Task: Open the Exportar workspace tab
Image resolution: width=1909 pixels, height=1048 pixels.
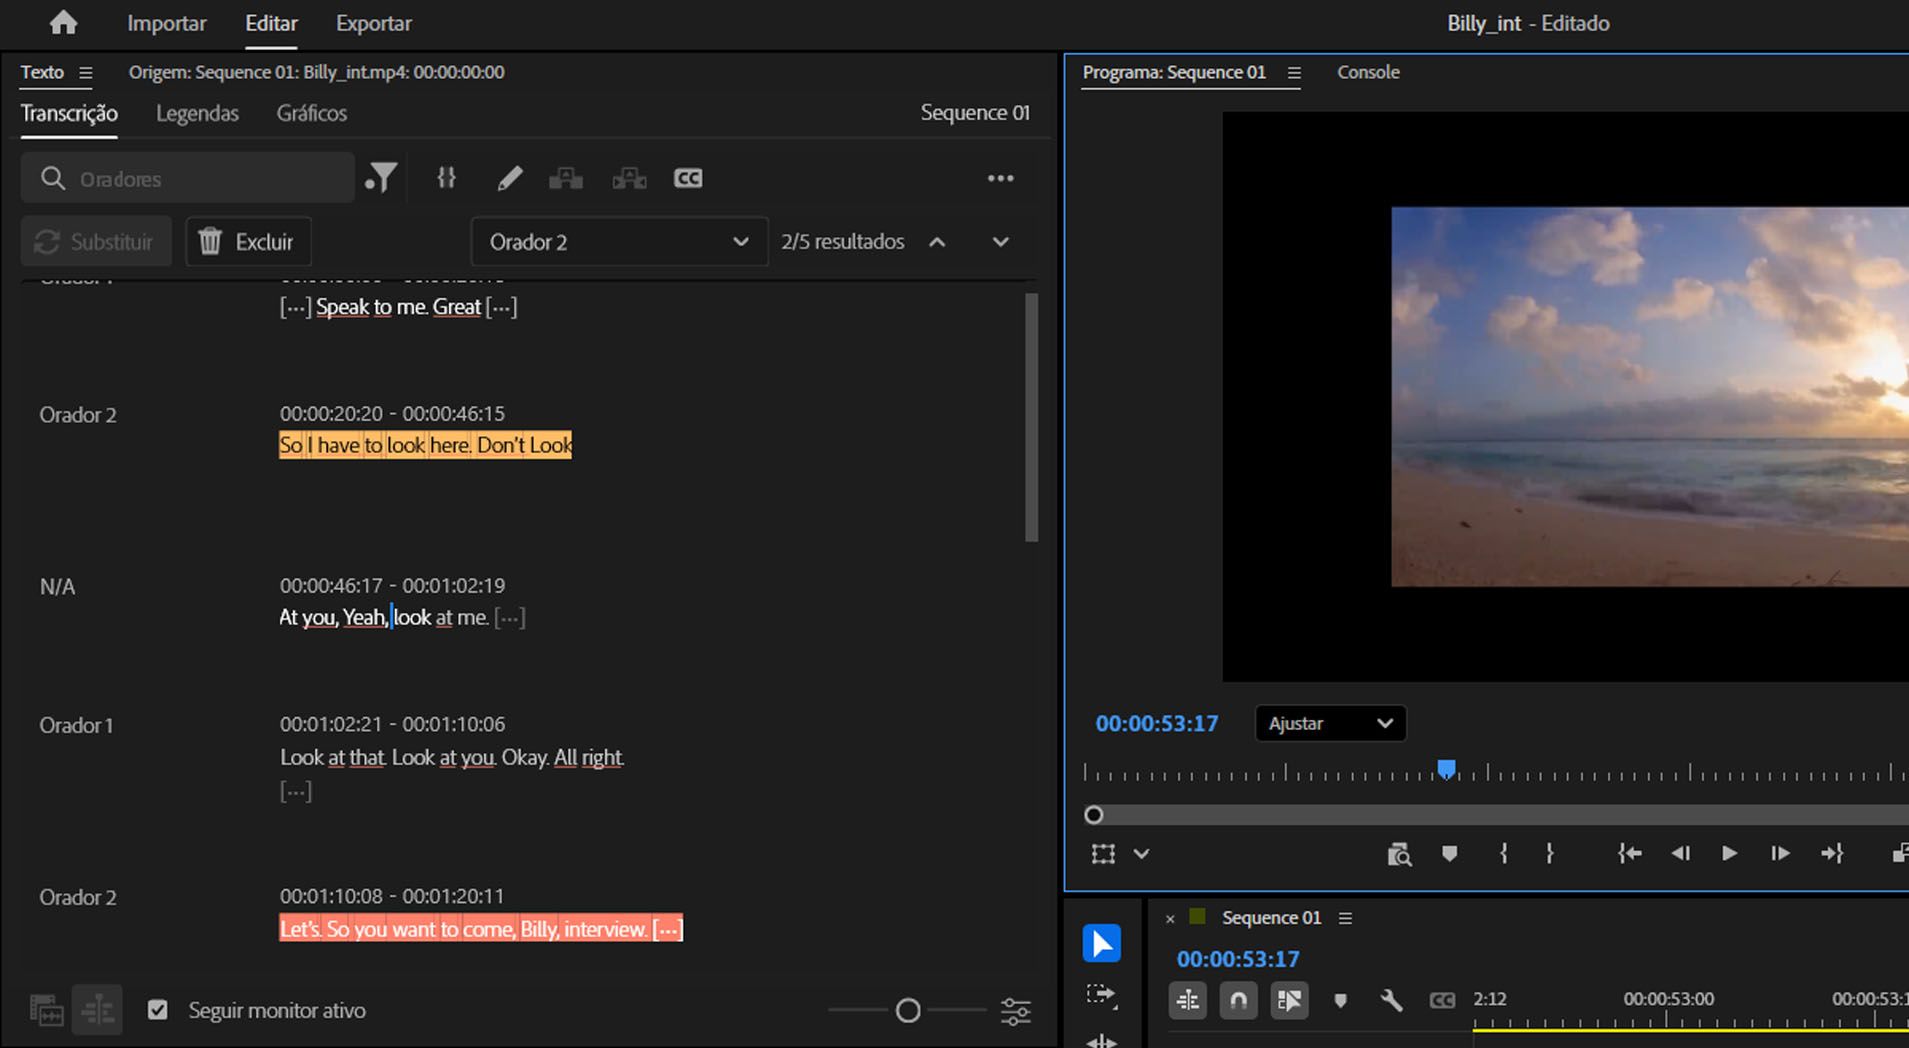Action: coord(373,23)
